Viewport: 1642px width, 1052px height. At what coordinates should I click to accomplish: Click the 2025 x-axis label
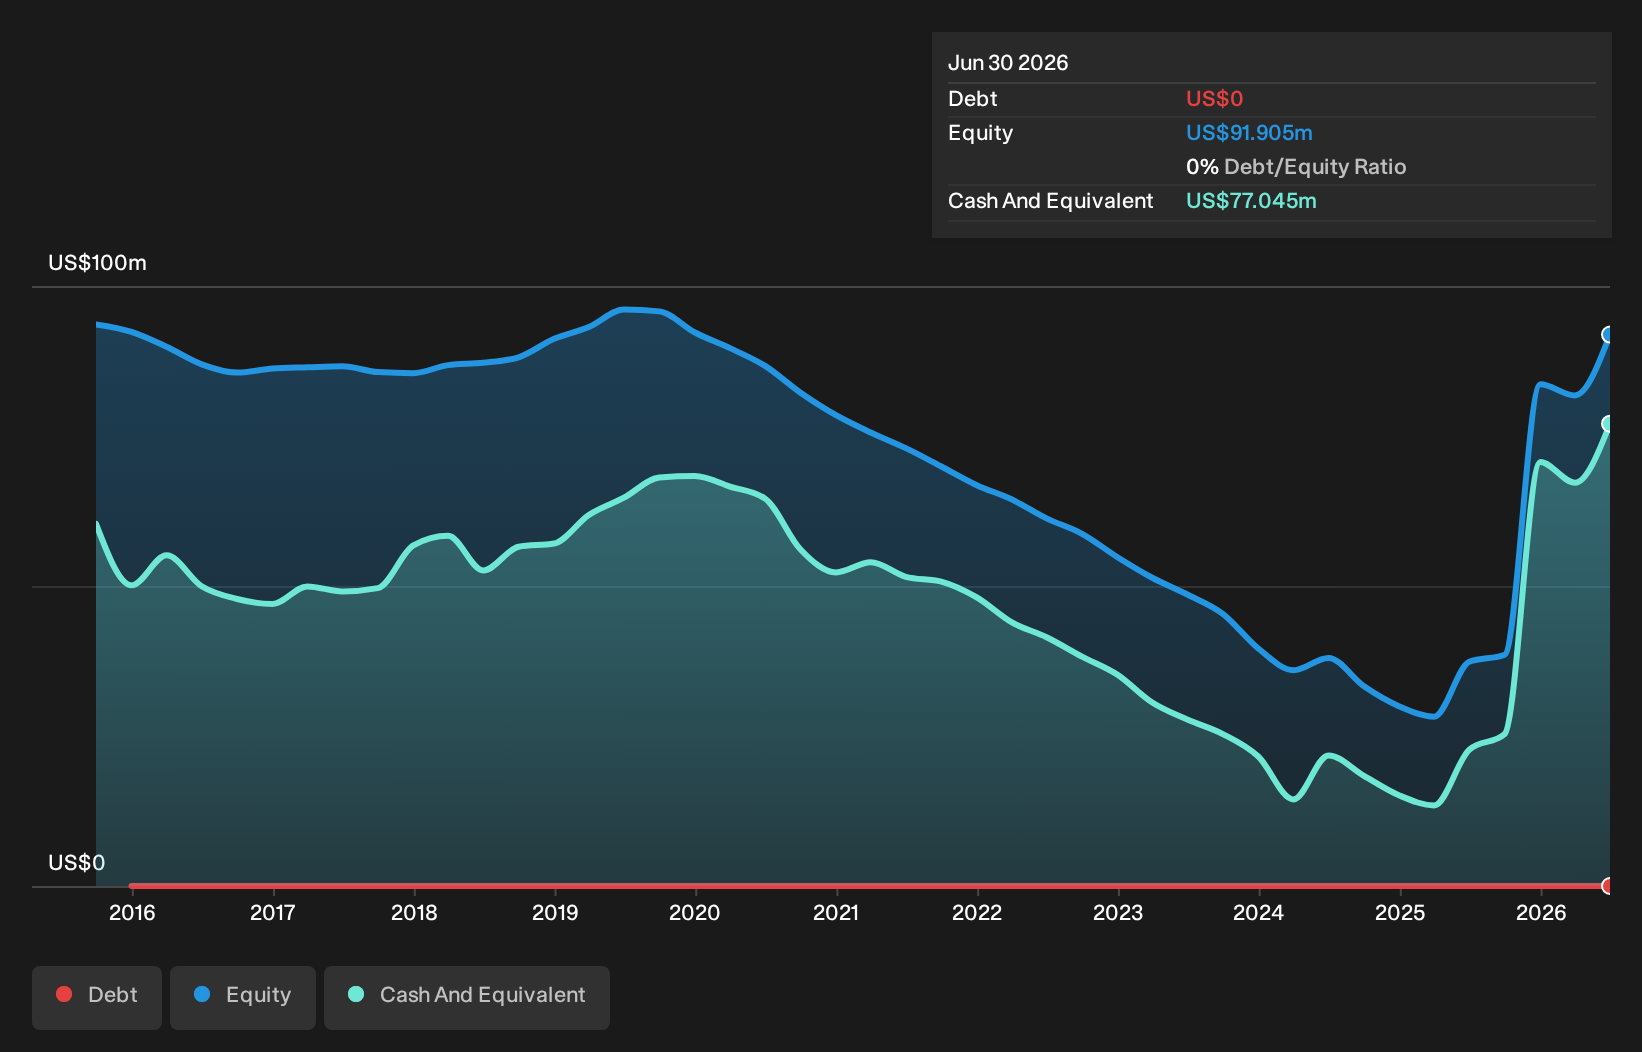(1400, 912)
